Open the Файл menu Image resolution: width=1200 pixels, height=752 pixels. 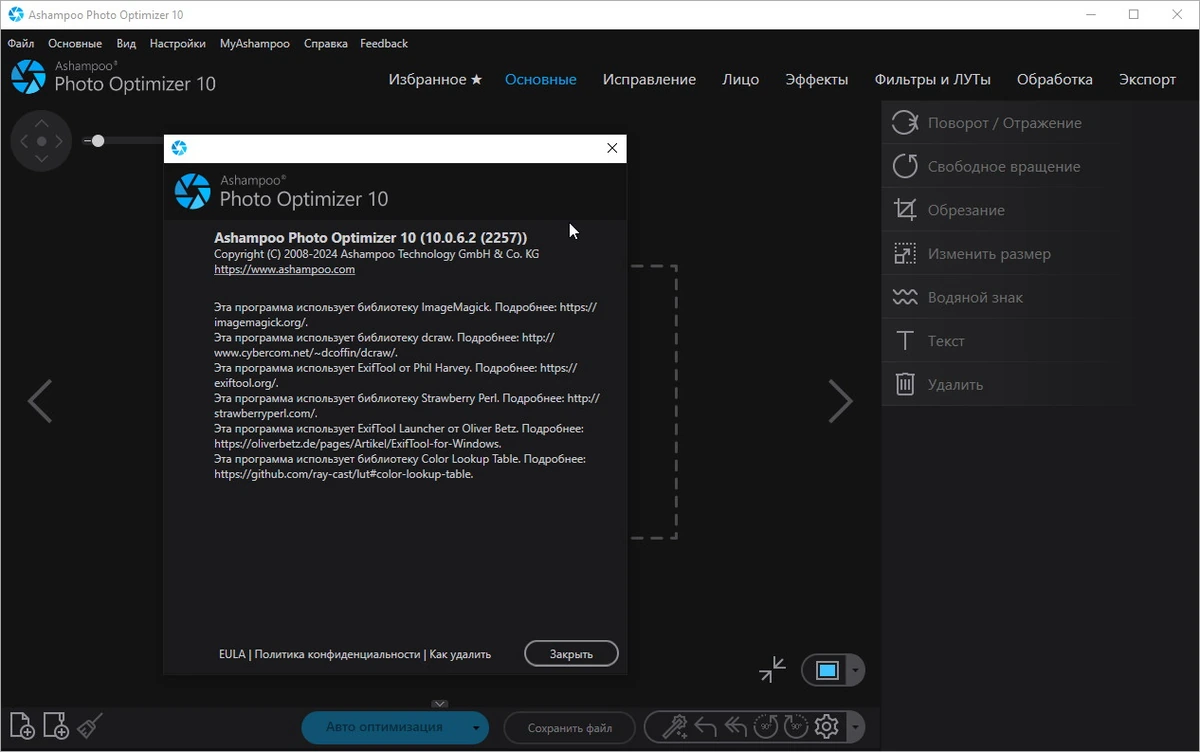[21, 44]
